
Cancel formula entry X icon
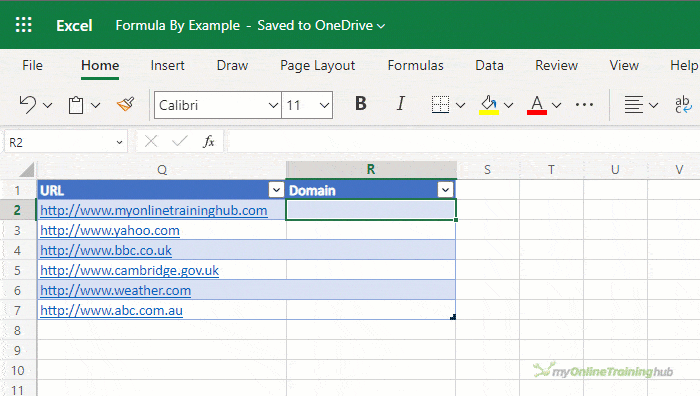pyautogui.click(x=151, y=142)
